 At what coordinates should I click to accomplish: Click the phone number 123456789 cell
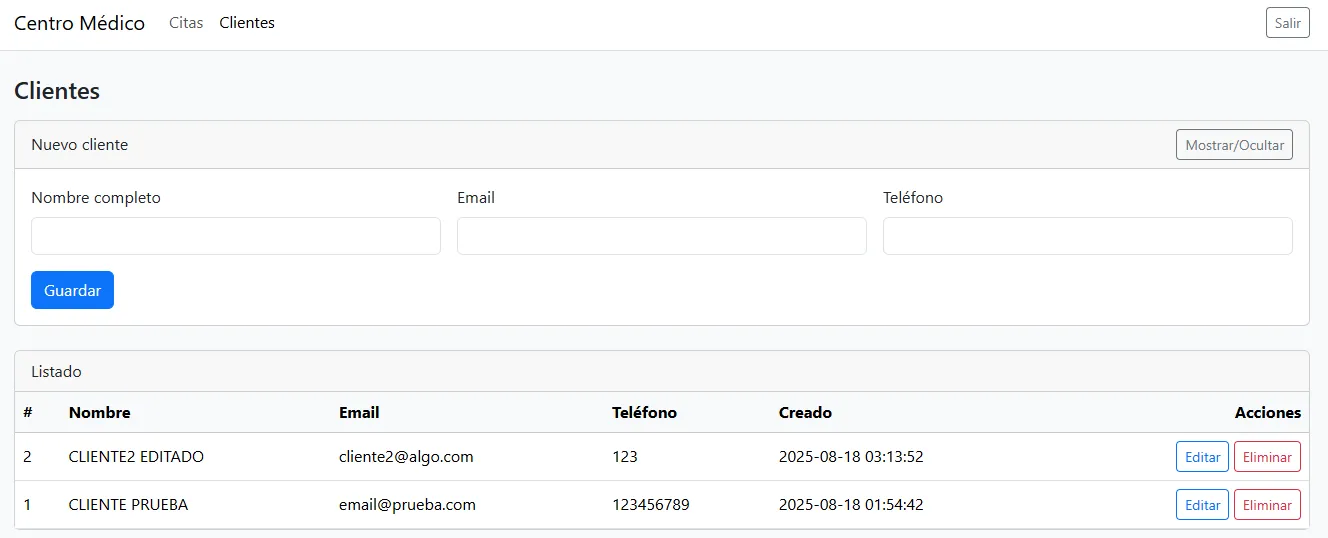pyautogui.click(x=650, y=505)
